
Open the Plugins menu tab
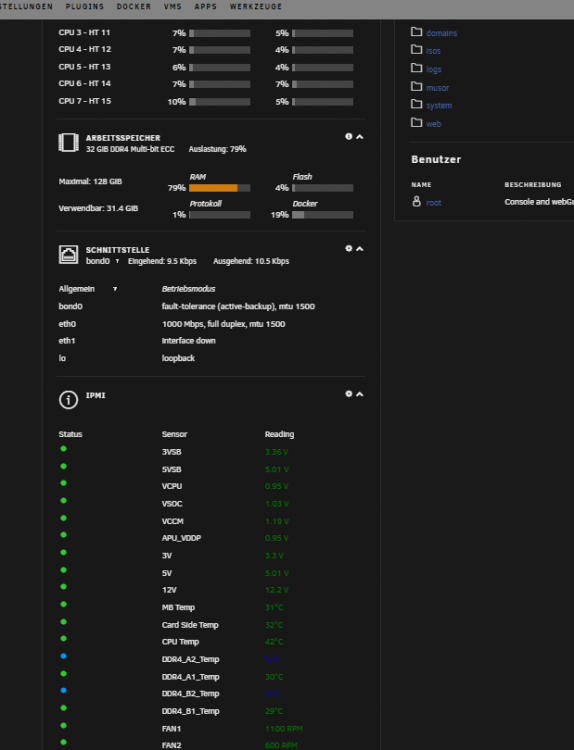click(85, 7)
